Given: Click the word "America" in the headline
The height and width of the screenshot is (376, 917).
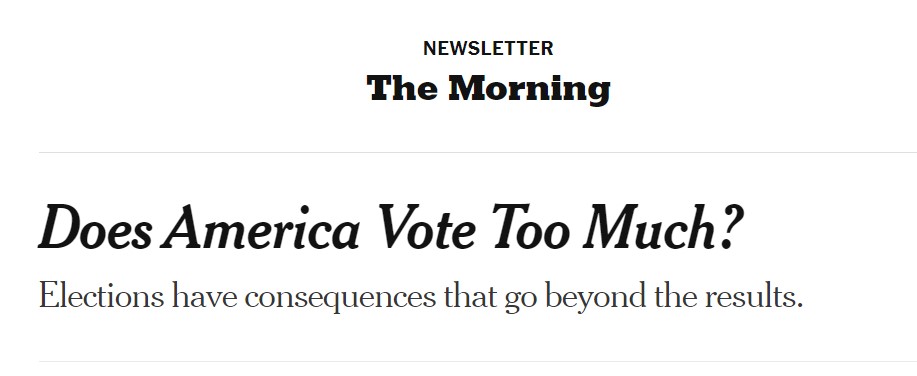Looking at the screenshot, I should [x=261, y=229].
